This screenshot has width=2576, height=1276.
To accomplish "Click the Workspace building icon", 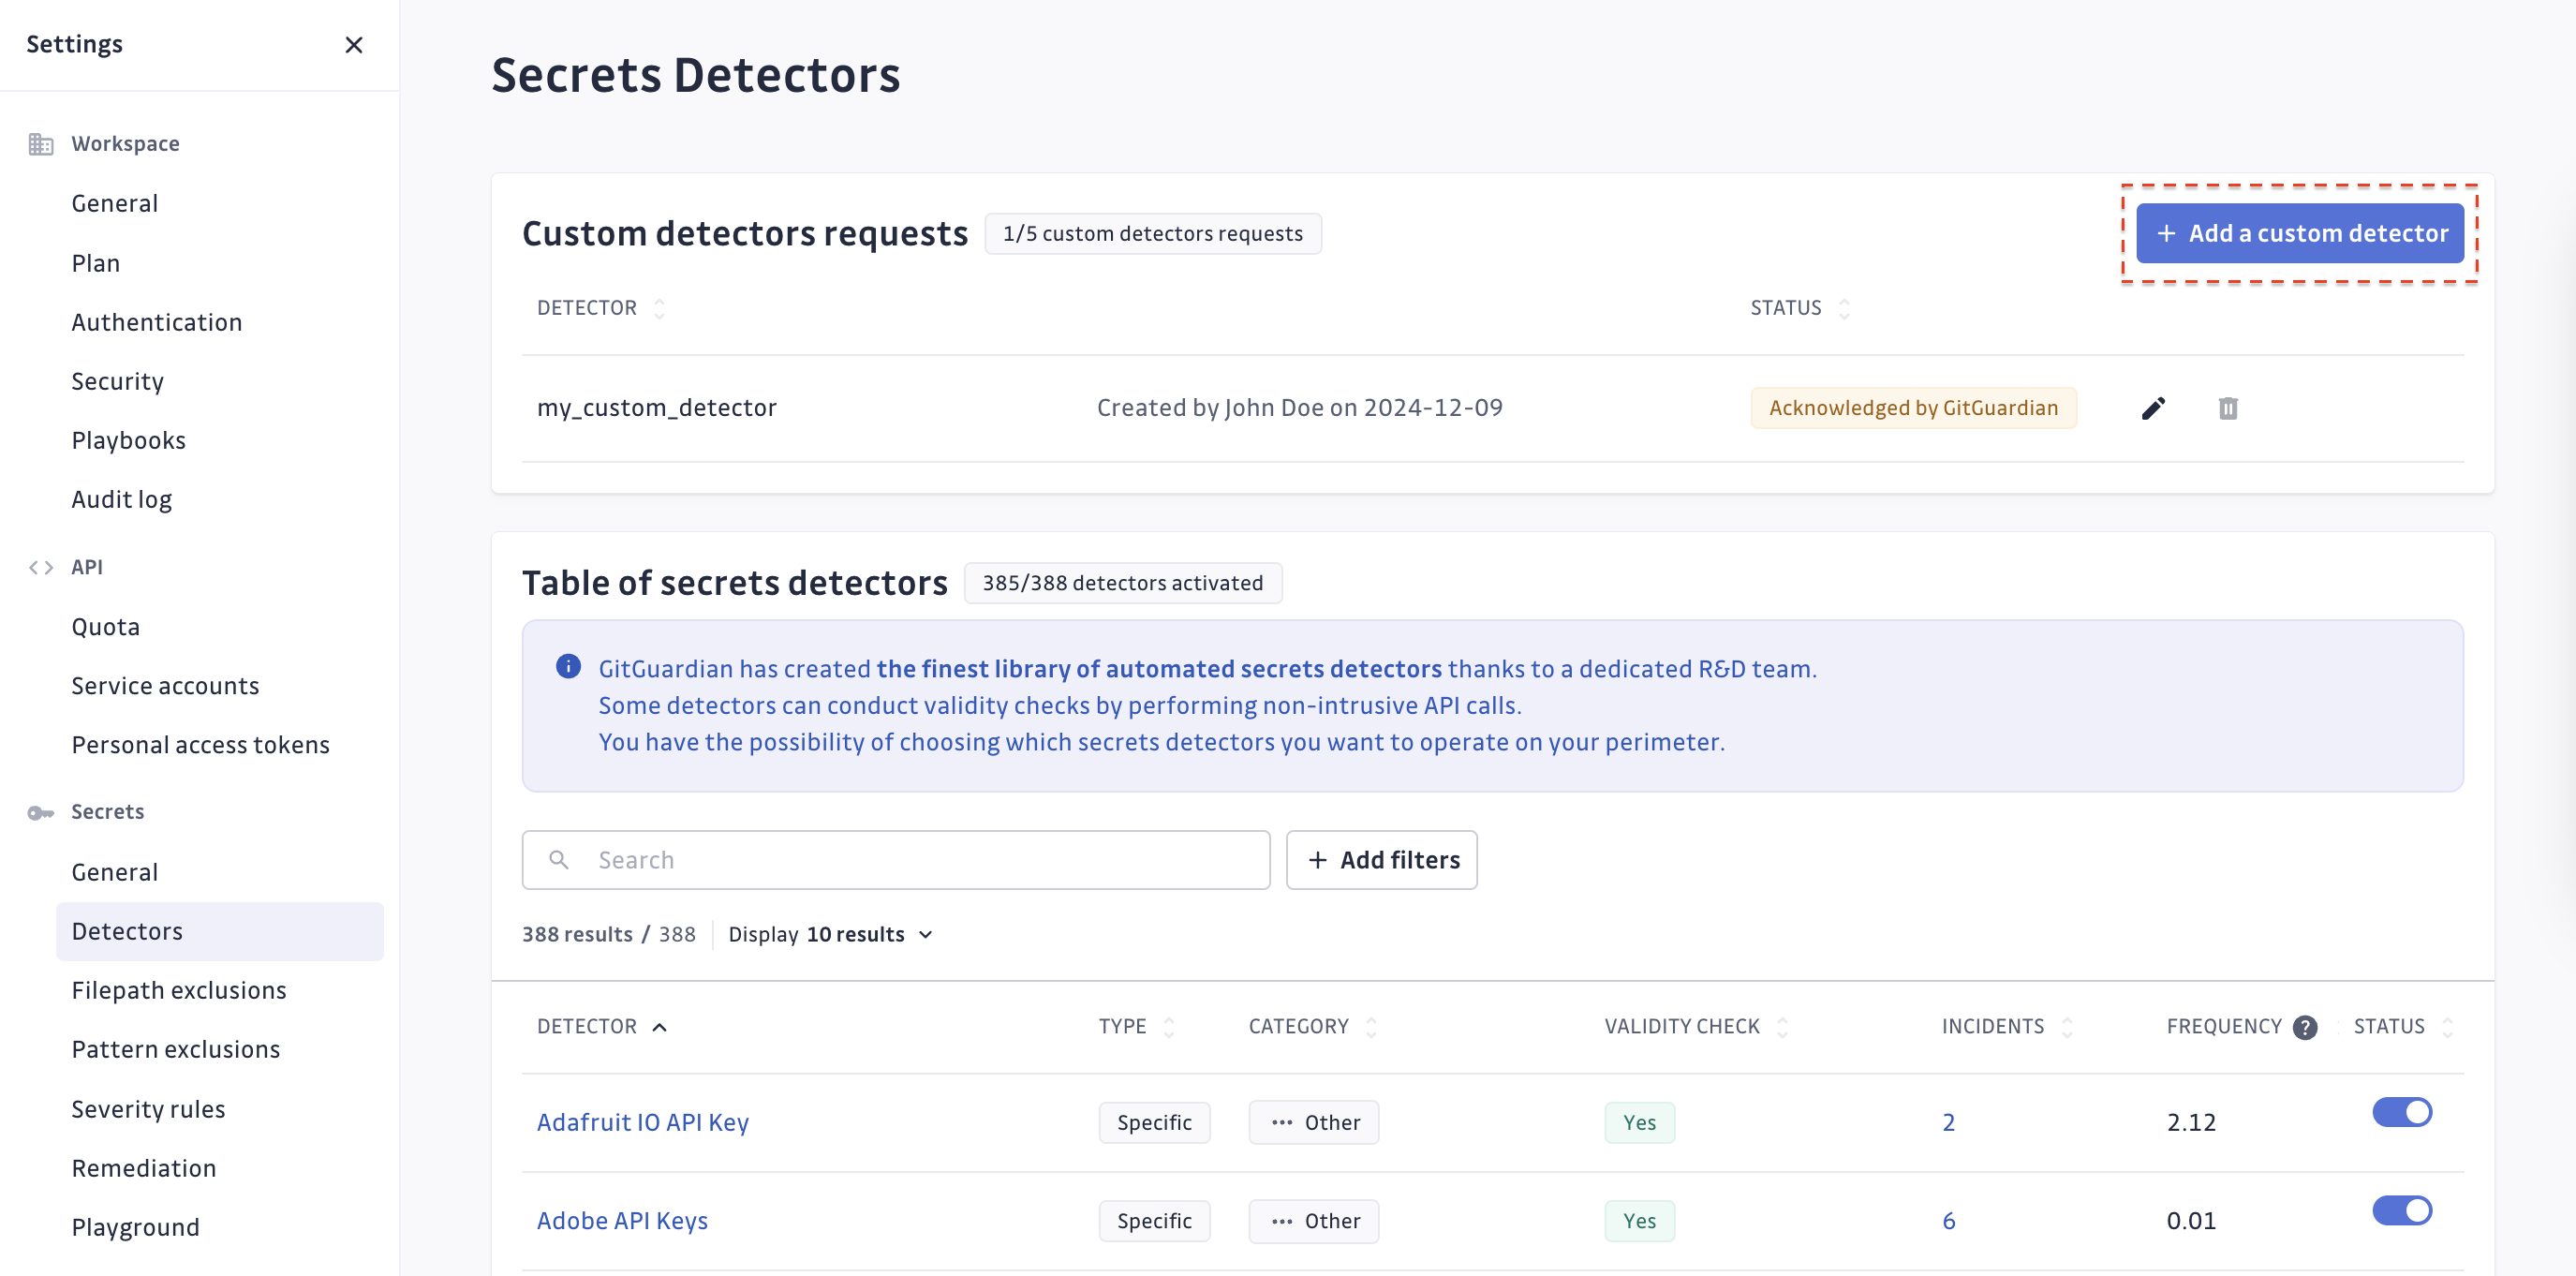I will point(41,144).
